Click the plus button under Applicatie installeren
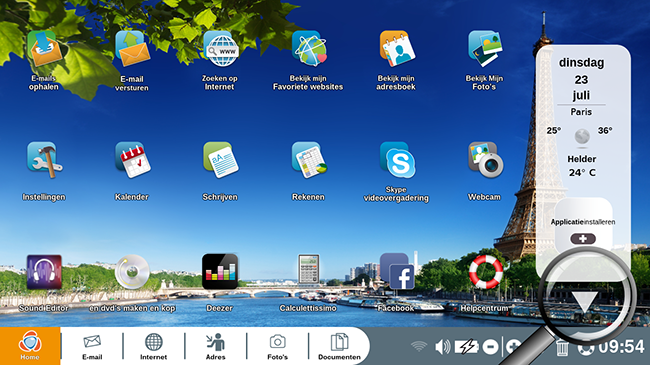 coord(583,238)
